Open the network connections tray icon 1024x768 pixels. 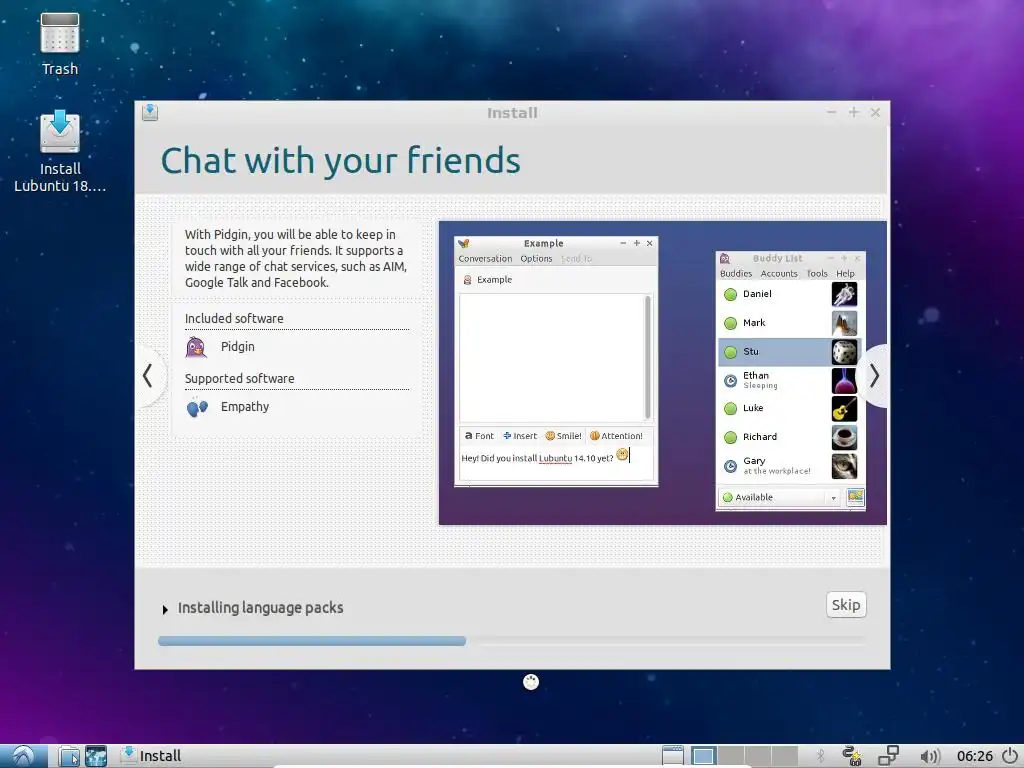(x=888, y=756)
